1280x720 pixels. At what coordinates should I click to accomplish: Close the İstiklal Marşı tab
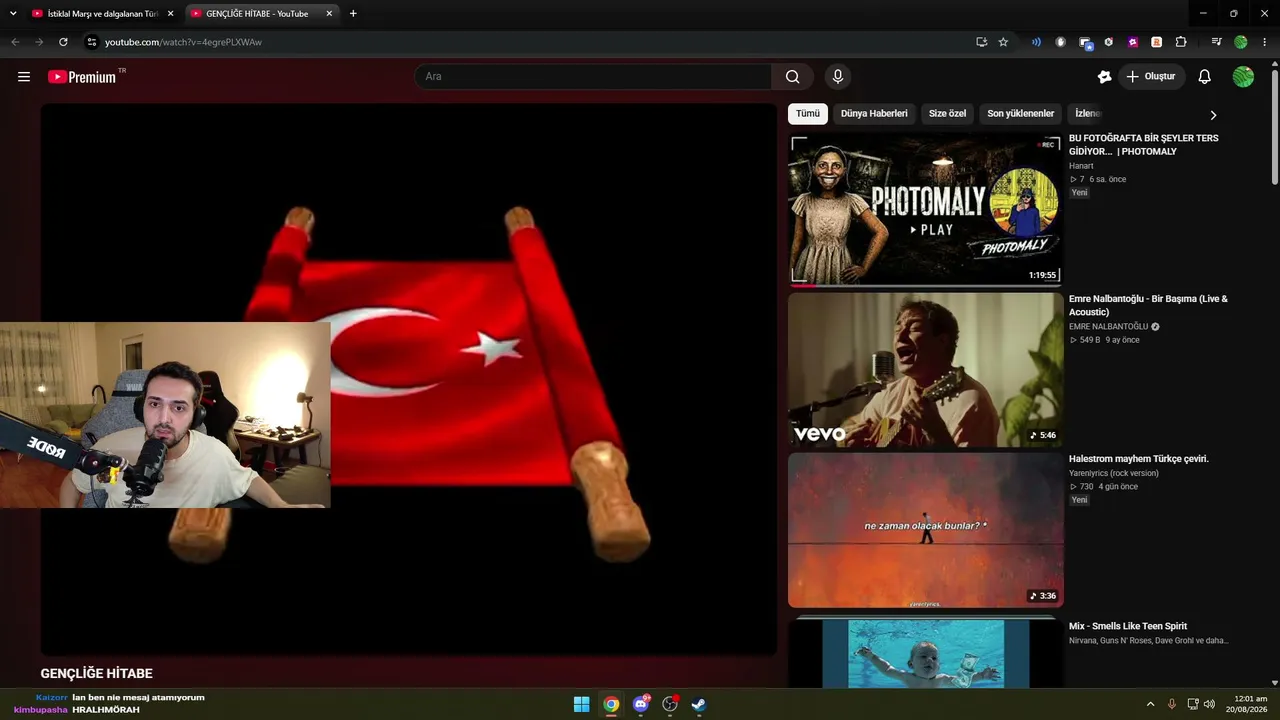(170, 14)
